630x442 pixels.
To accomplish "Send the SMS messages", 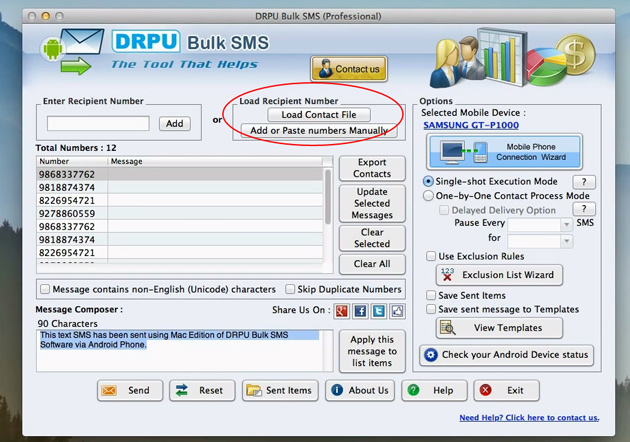I will coord(130,390).
